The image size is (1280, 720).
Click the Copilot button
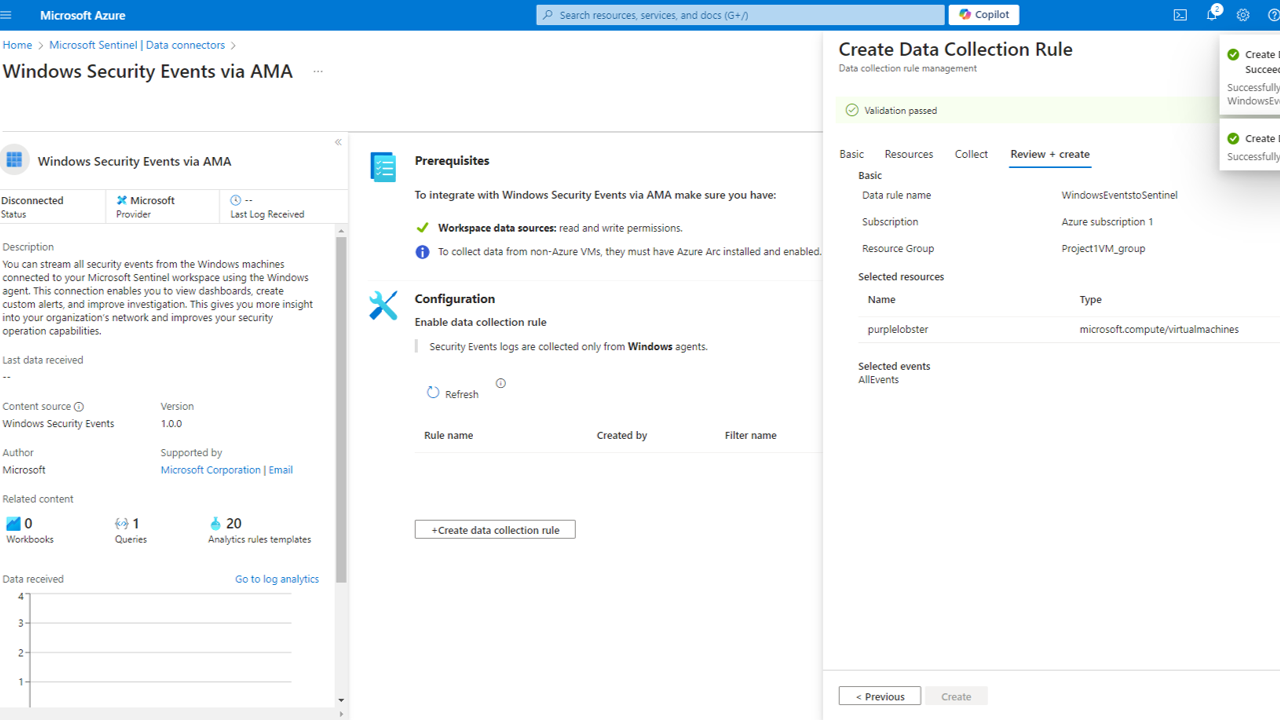[x=984, y=15]
